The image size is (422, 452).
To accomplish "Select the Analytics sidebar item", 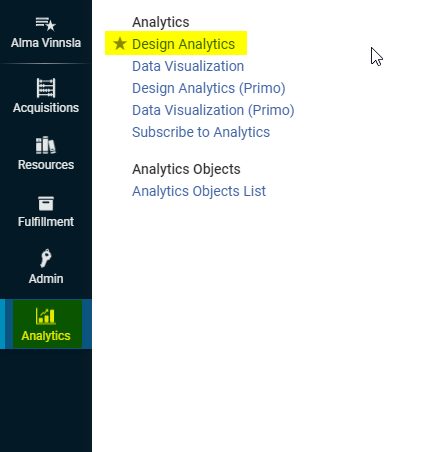I will pyautogui.click(x=46, y=324).
